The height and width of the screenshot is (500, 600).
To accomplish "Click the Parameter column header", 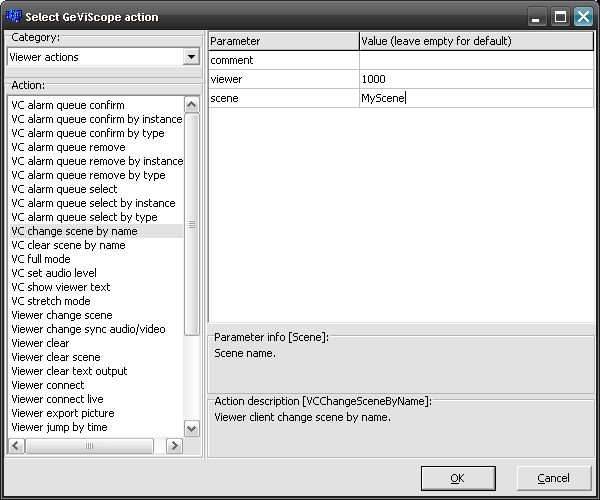I will [x=283, y=41].
